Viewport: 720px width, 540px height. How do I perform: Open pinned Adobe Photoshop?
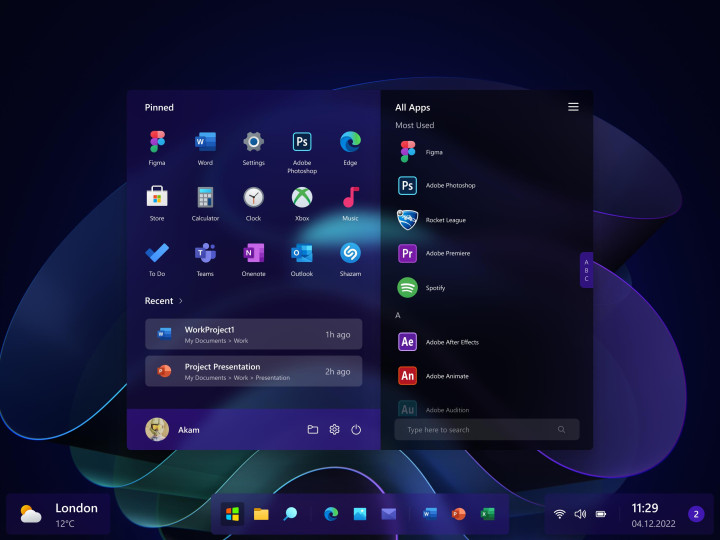click(302, 141)
